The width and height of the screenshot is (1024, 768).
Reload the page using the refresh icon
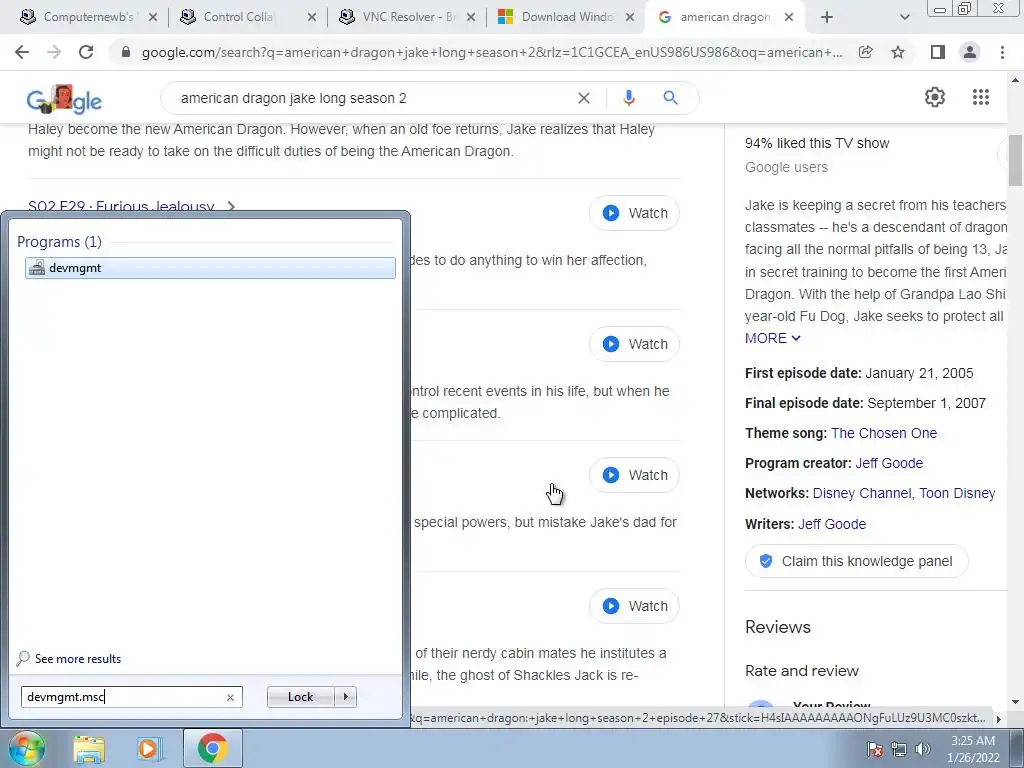[86, 52]
